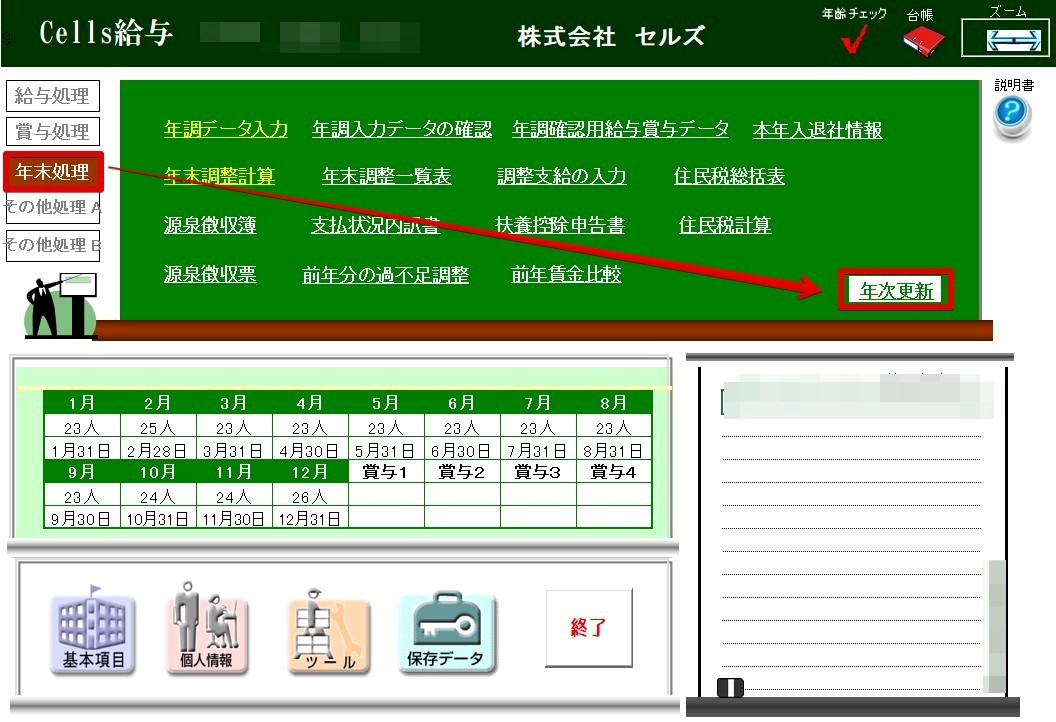Switch to the 年末処理 tab
This screenshot has width=1056, height=722.
(x=52, y=171)
